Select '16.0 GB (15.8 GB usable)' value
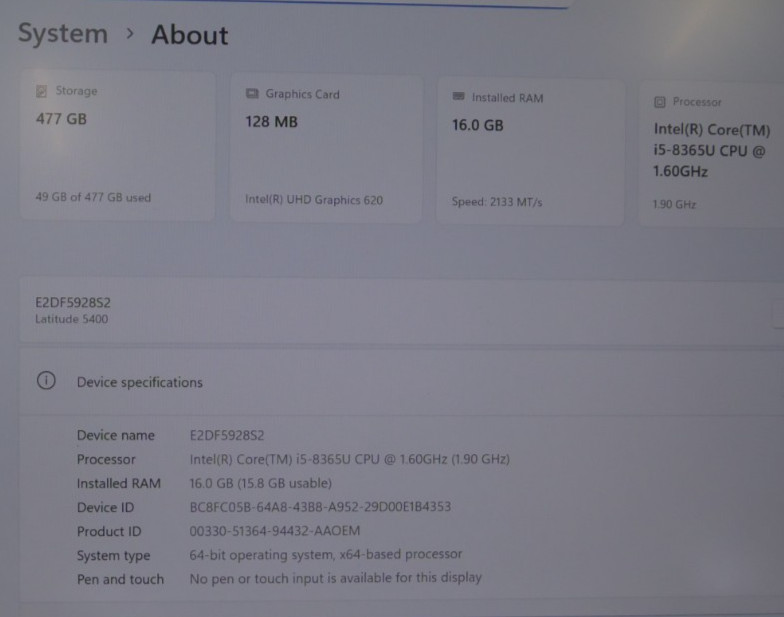 coord(260,483)
